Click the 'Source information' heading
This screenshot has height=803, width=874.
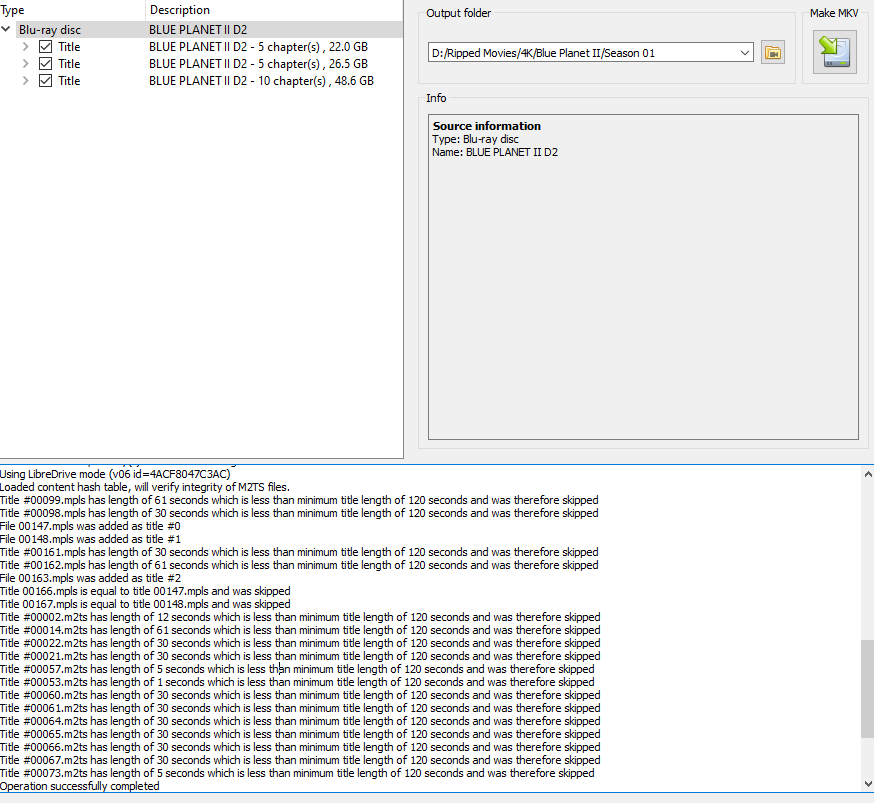pos(487,126)
